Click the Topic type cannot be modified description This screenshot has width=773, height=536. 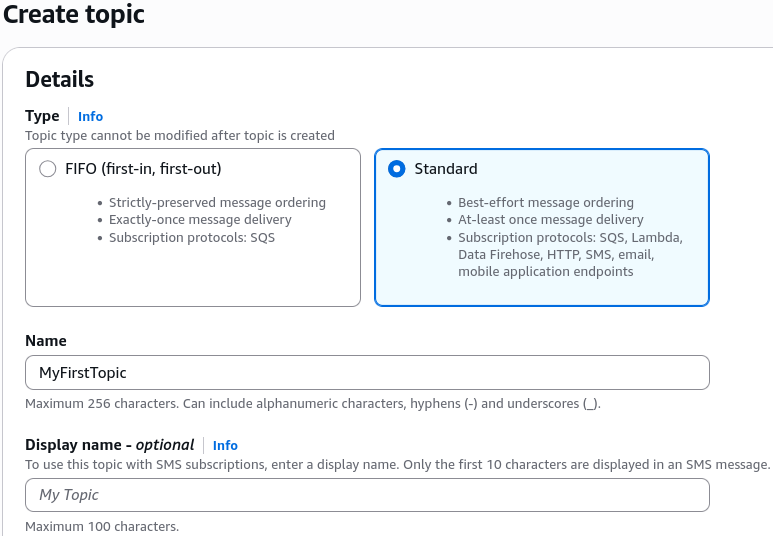[x=180, y=136]
